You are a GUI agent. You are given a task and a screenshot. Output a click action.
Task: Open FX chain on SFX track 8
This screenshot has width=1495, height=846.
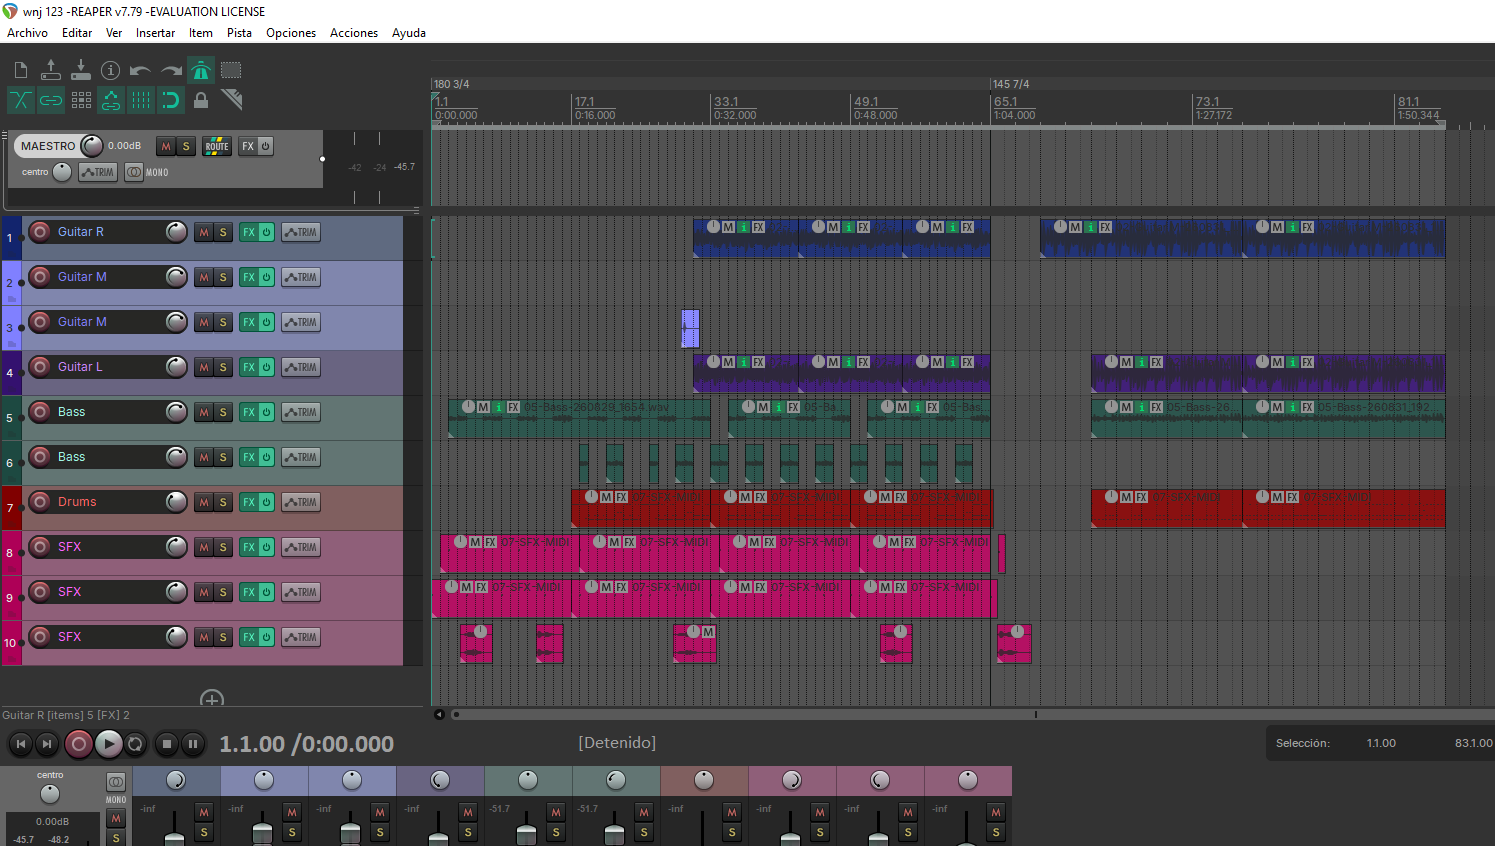[249, 547]
